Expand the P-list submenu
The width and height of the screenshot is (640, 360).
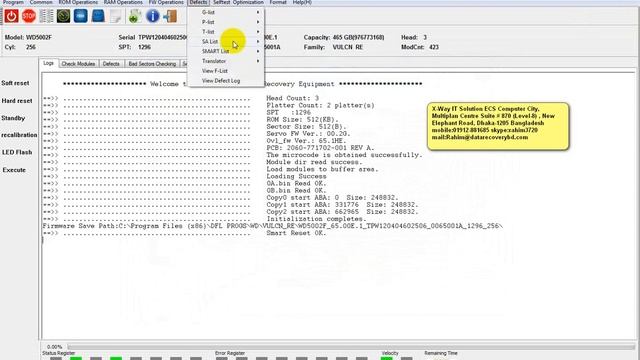tap(226, 22)
